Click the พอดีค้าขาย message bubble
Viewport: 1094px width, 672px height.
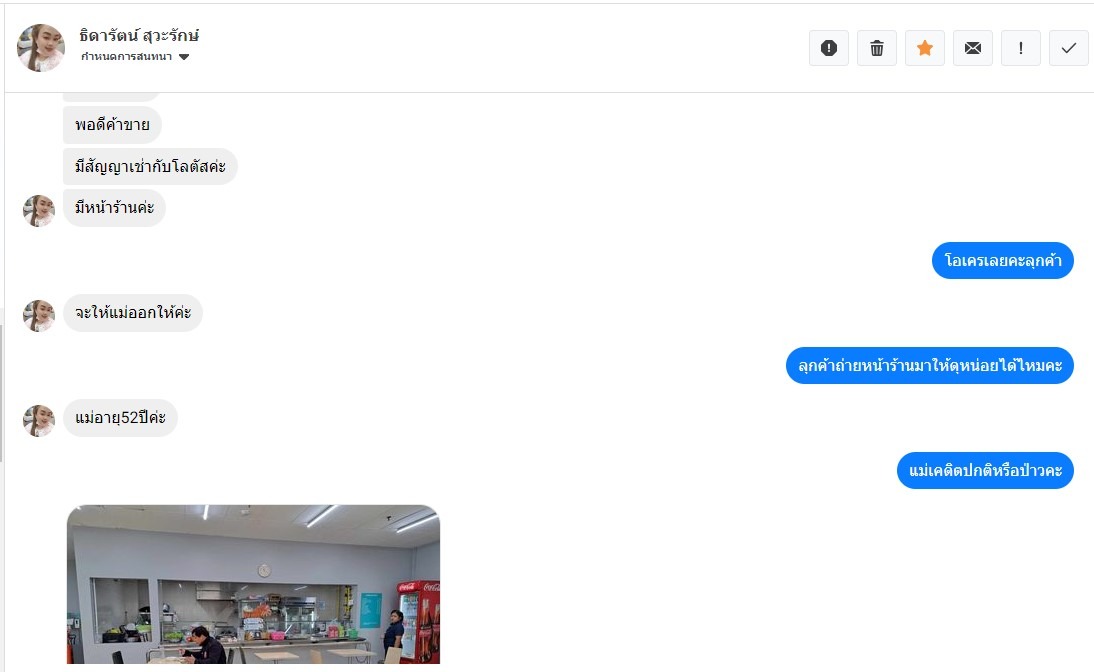click(112, 125)
